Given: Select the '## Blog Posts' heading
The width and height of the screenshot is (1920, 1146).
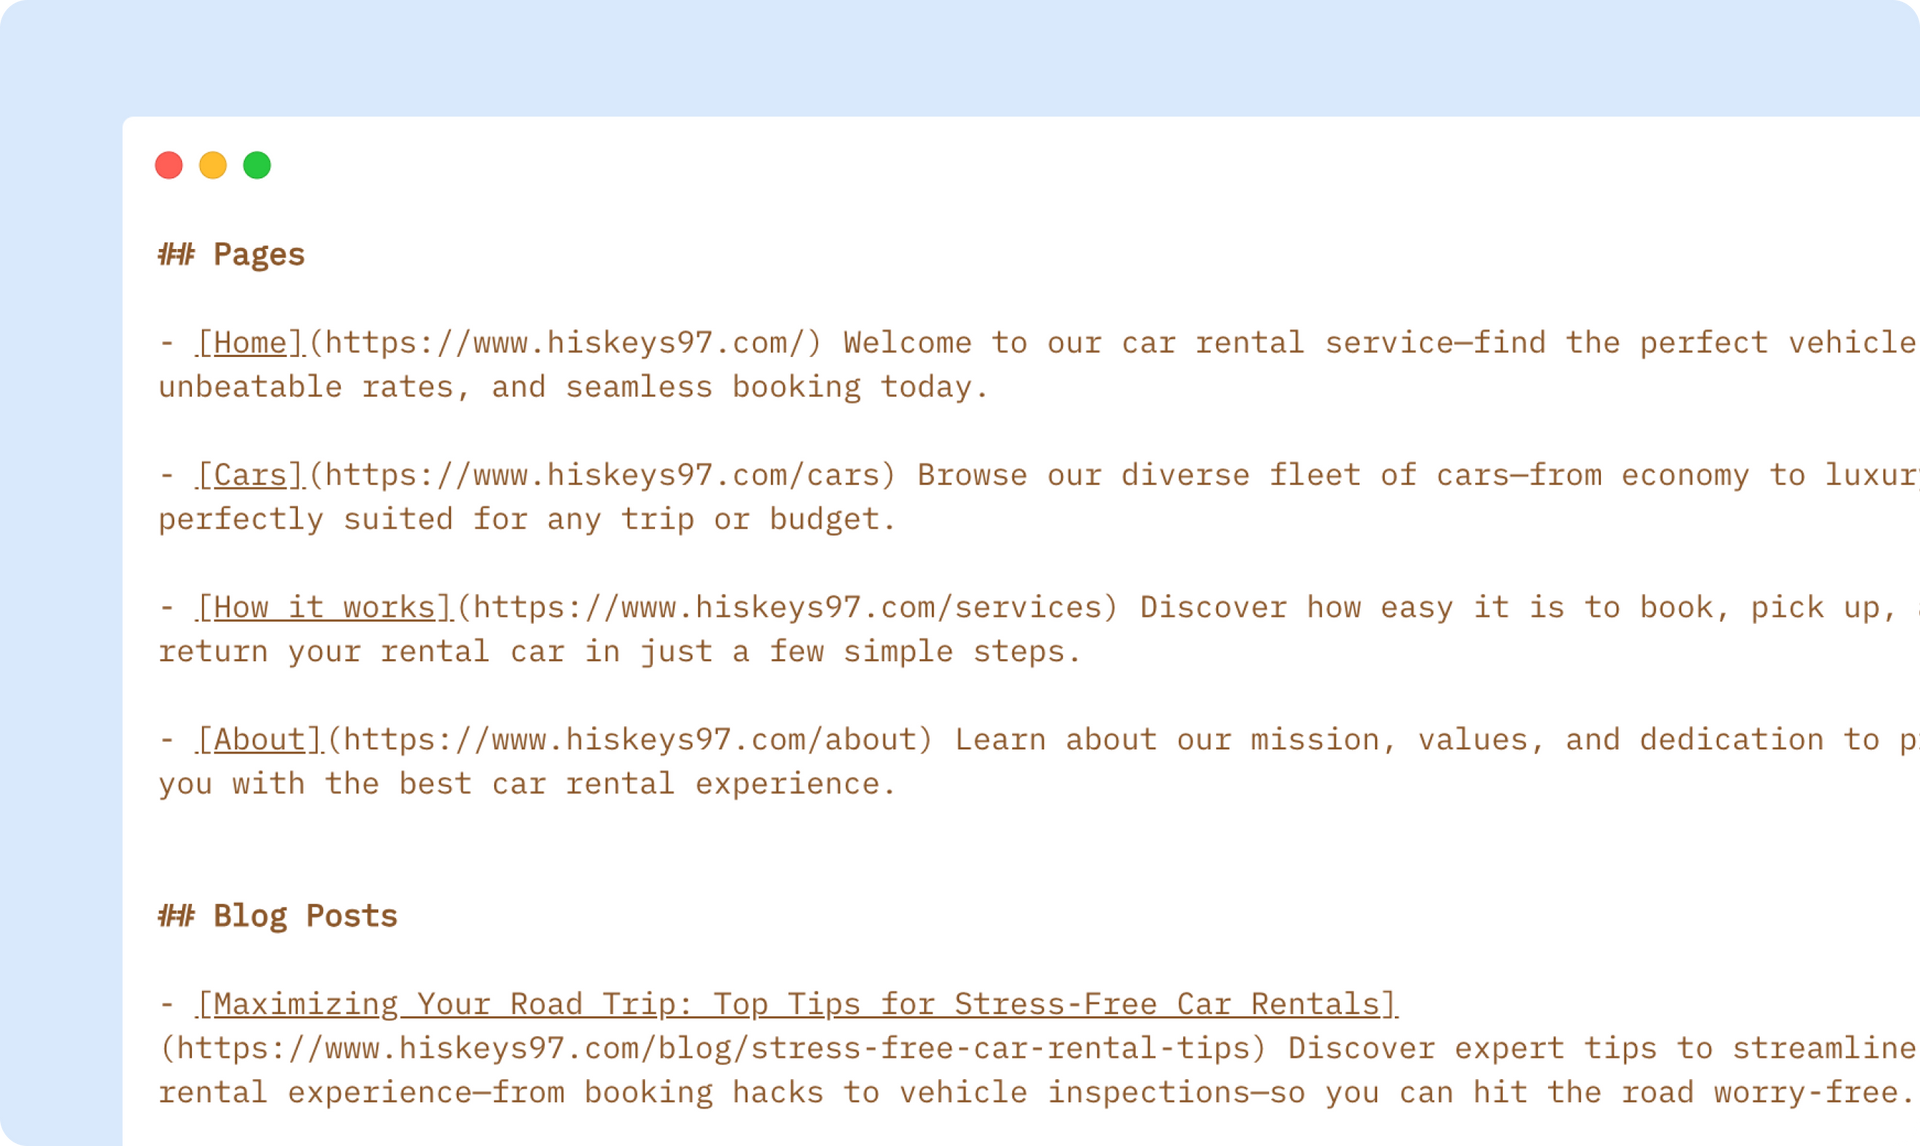Looking at the screenshot, I should point(277,916).
